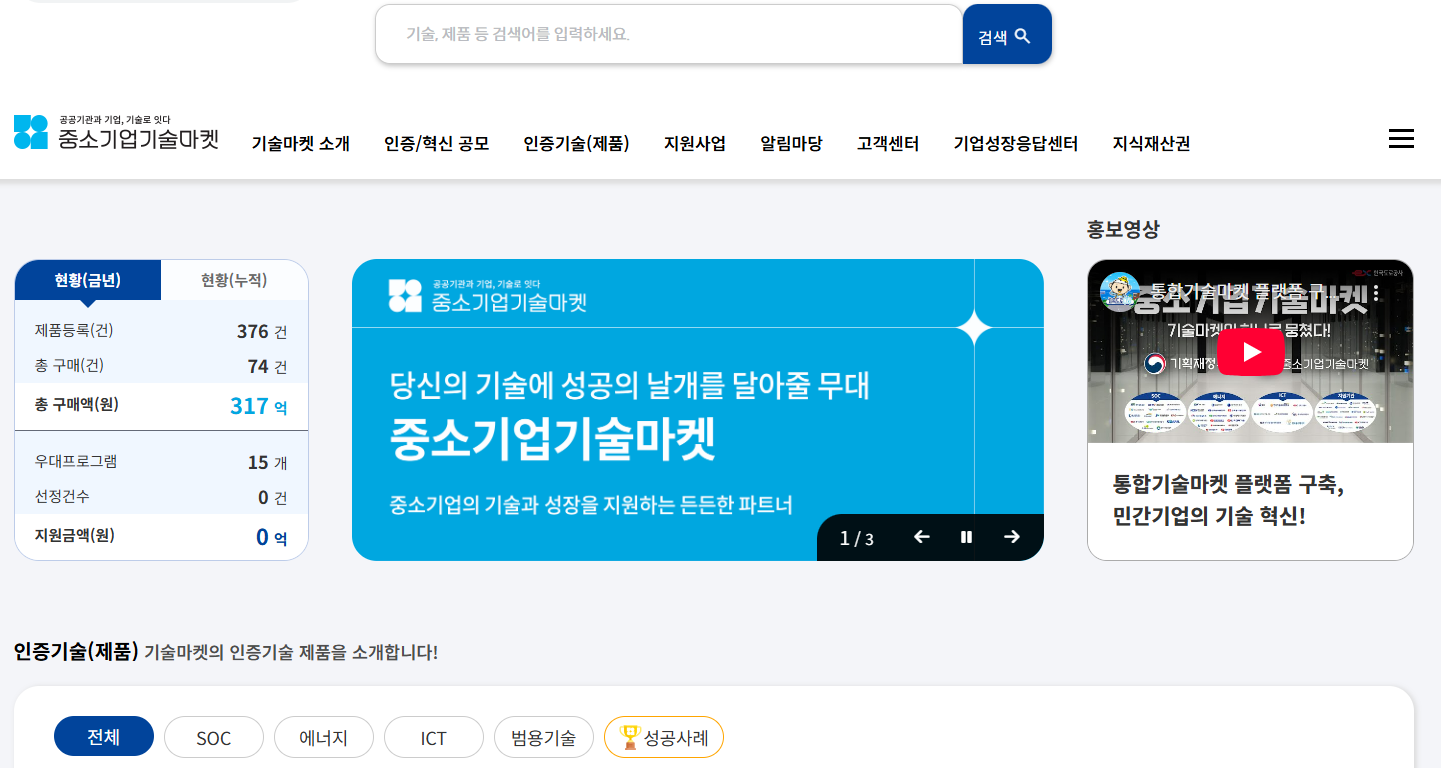Filter products by 범용기술
This screenshot has width=1441, height=768.
(x=544, y=738)
